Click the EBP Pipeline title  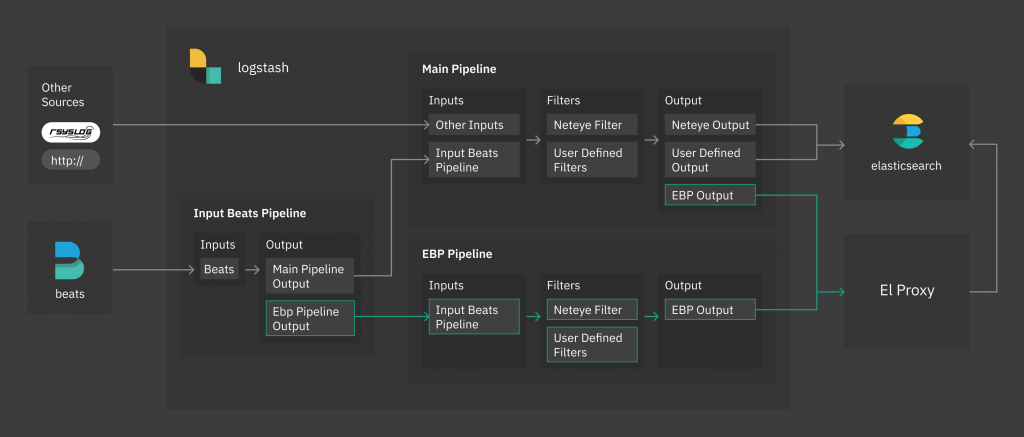click(457, 253)
